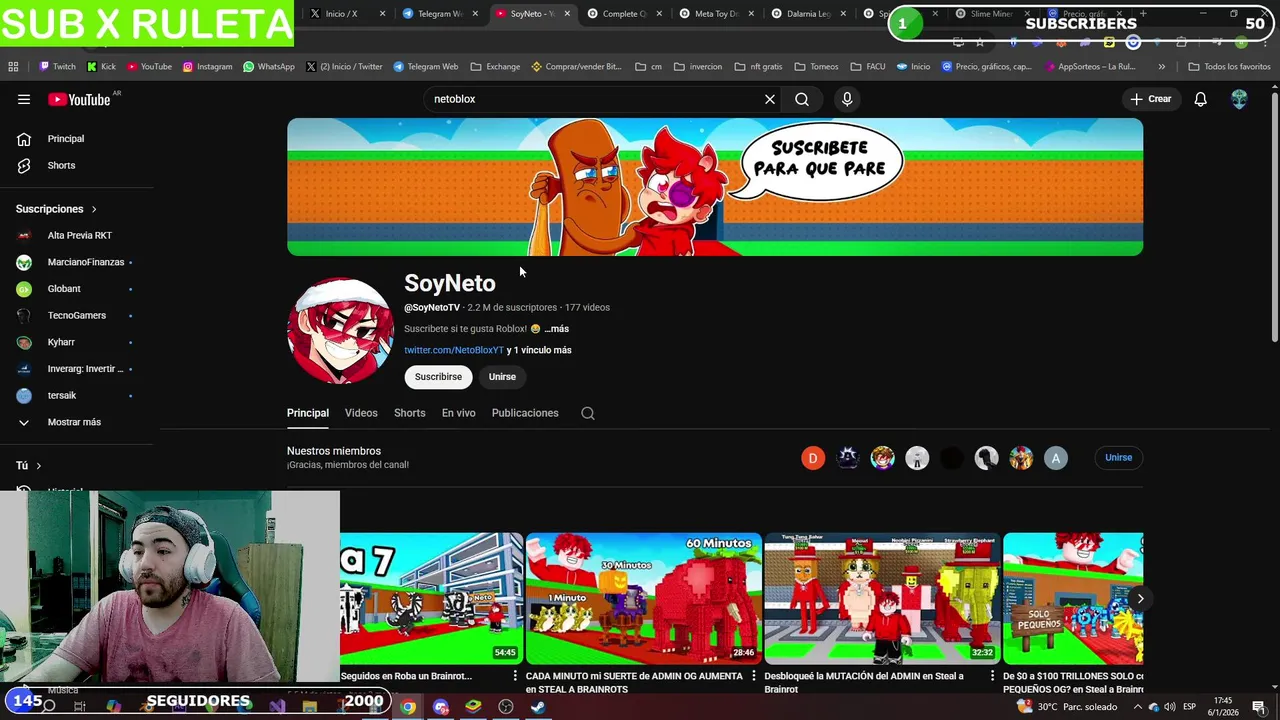Viewport: 1280px width, 720px height.
Task: Click Unirse button in the members row
Action: click(1118, 458)
